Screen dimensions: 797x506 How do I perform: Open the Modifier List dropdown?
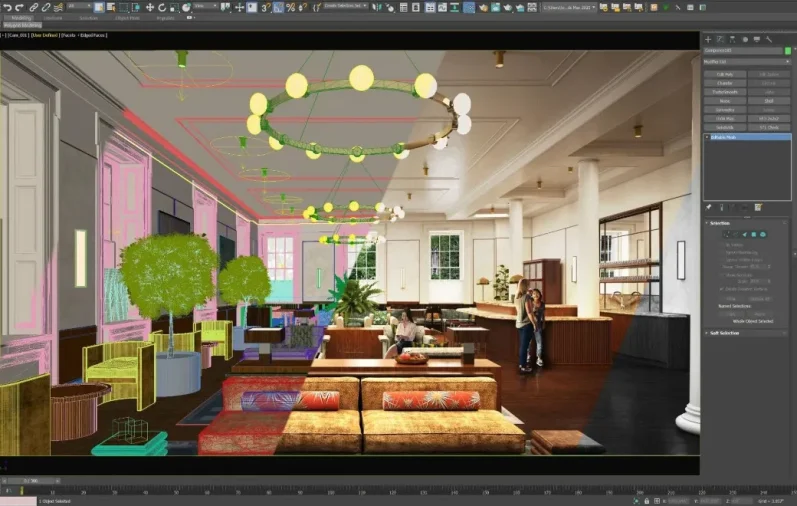pos(746,61)
